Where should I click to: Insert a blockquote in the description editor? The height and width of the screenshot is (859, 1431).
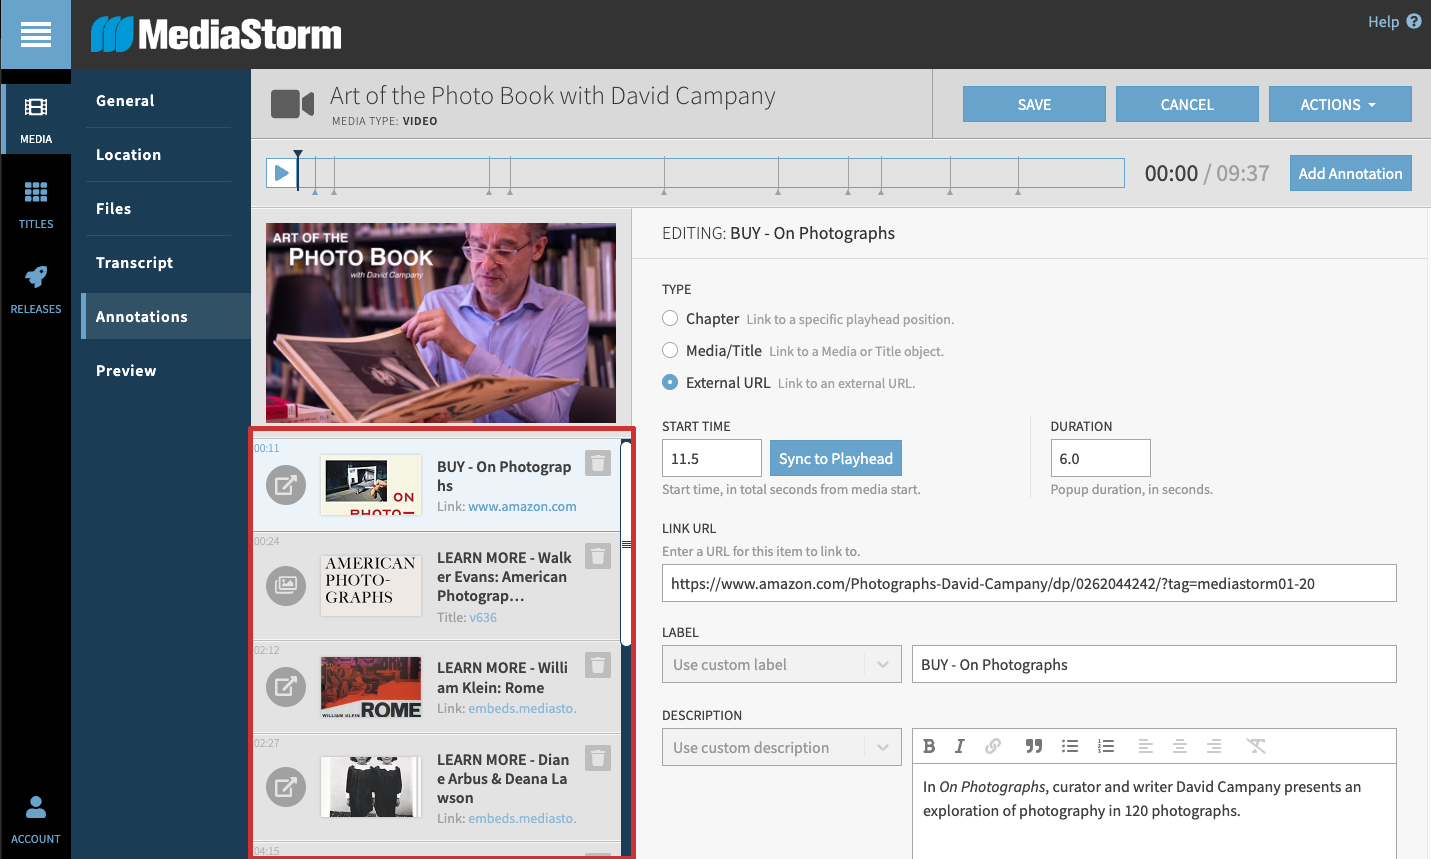tap(1034, 745)
